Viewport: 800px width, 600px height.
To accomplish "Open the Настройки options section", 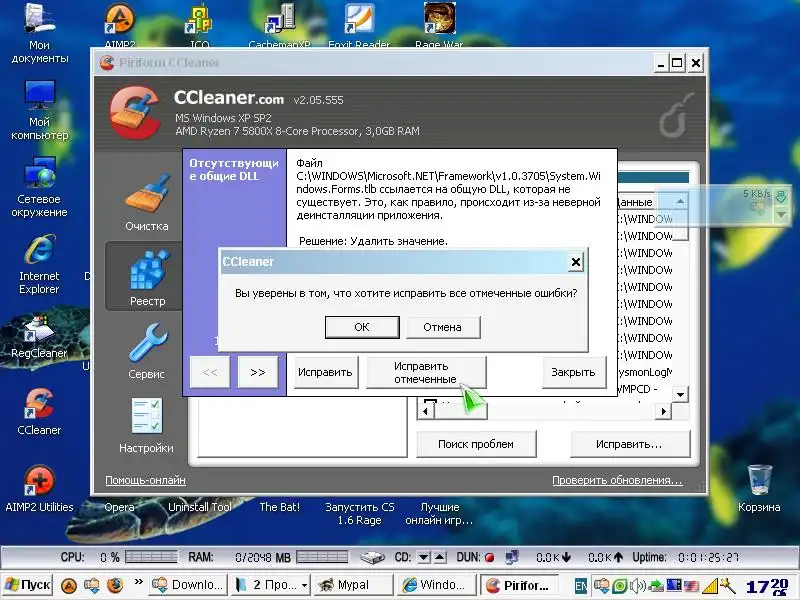I will (146, 426).
